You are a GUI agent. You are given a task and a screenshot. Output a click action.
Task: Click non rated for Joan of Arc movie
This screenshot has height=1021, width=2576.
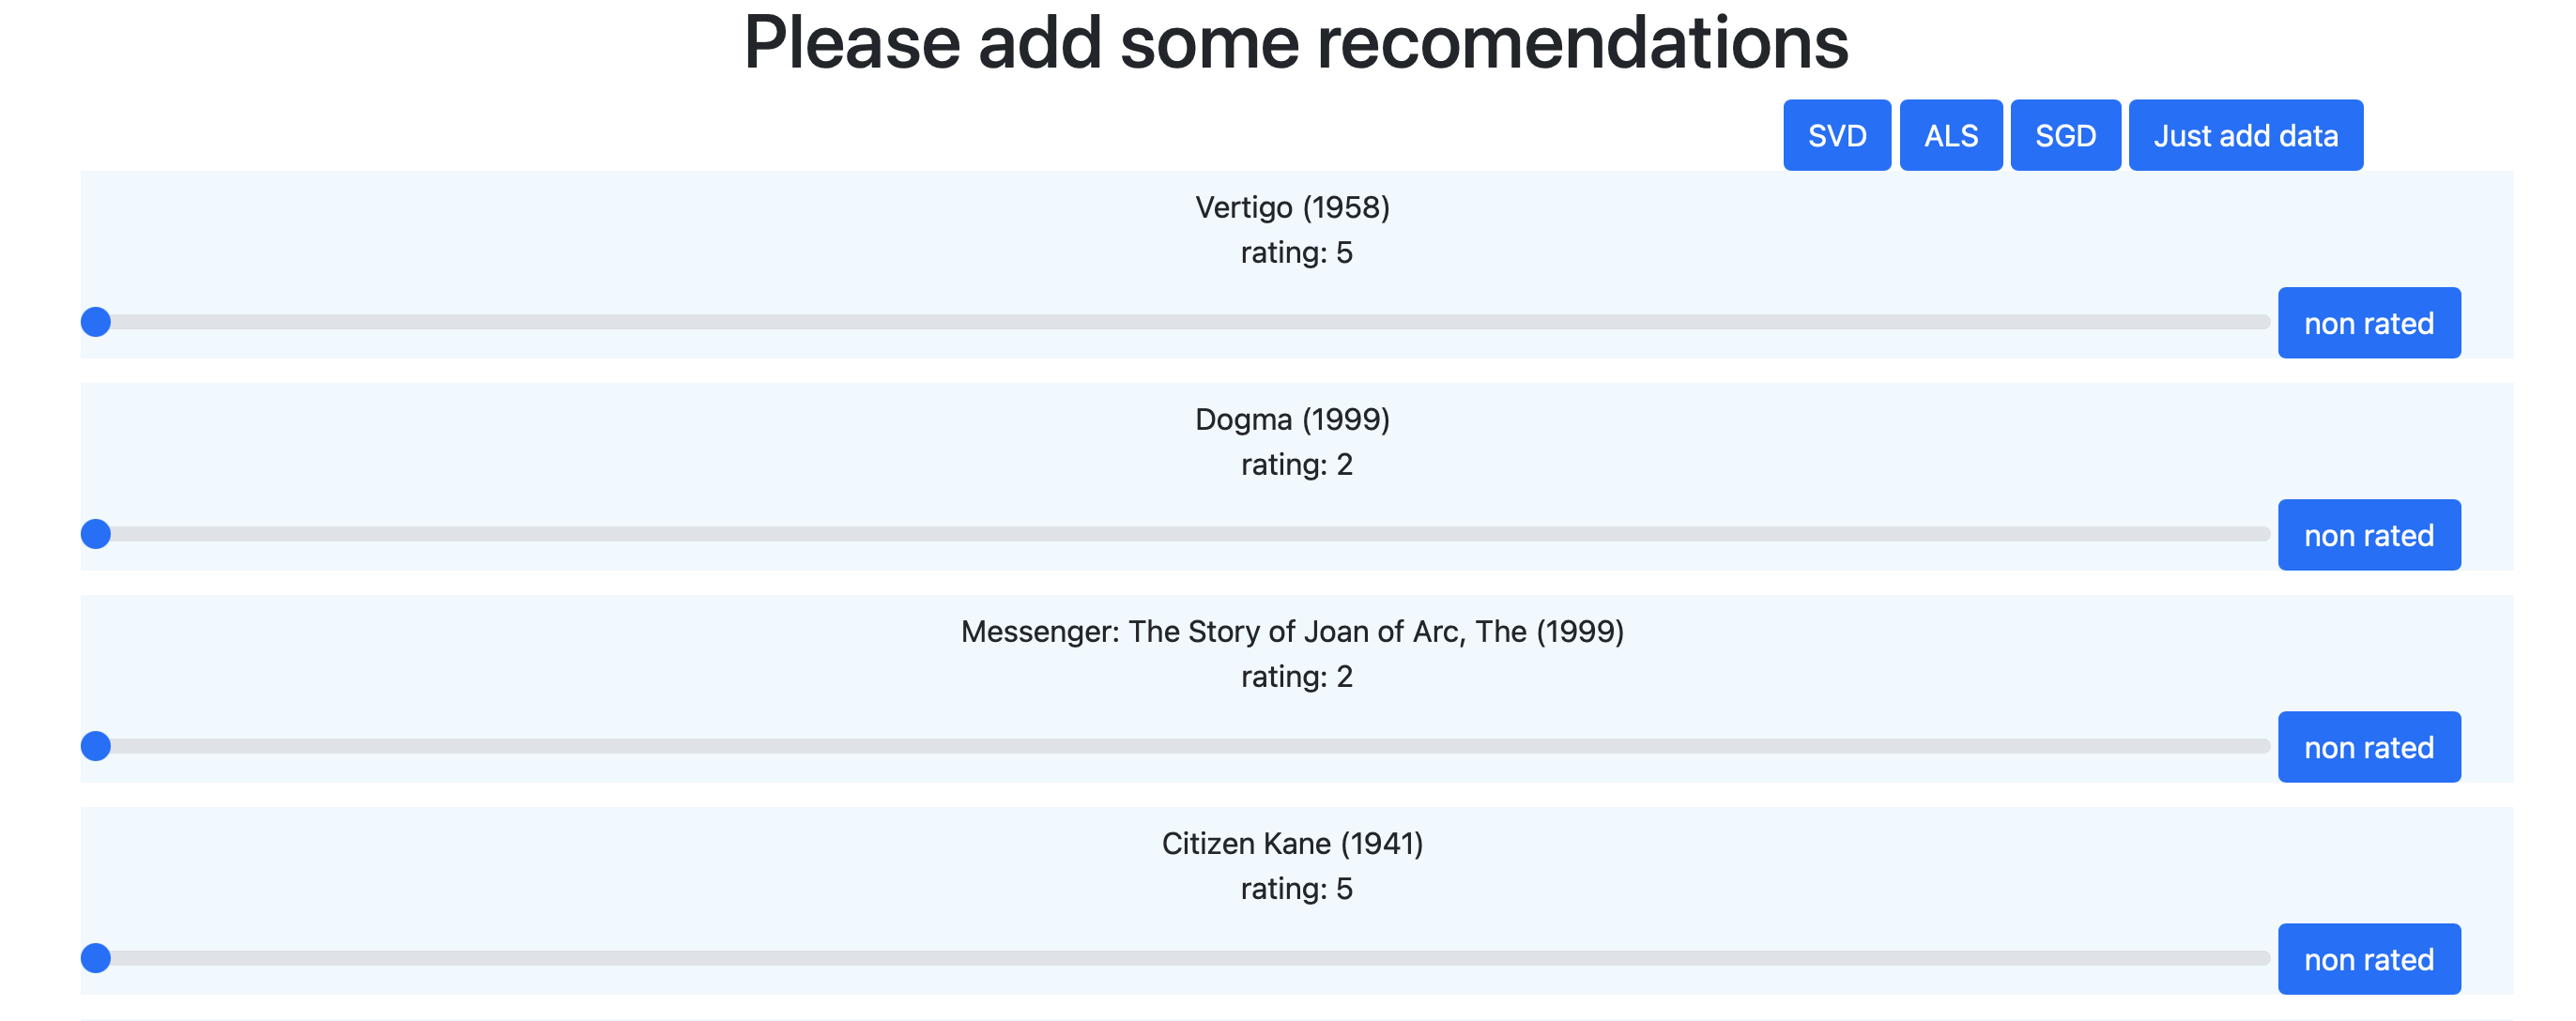coord(2368,747)
